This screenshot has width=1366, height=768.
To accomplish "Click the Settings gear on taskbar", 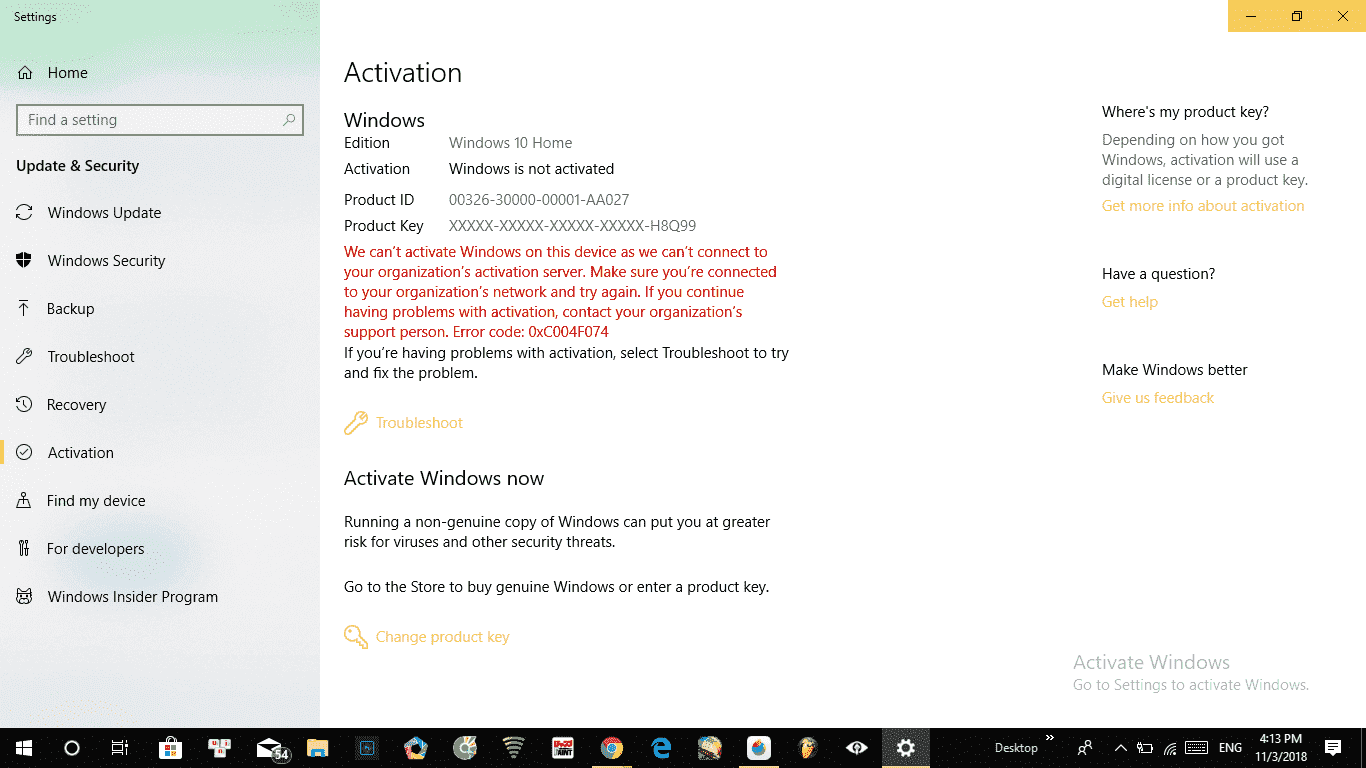I will point(906,748).
